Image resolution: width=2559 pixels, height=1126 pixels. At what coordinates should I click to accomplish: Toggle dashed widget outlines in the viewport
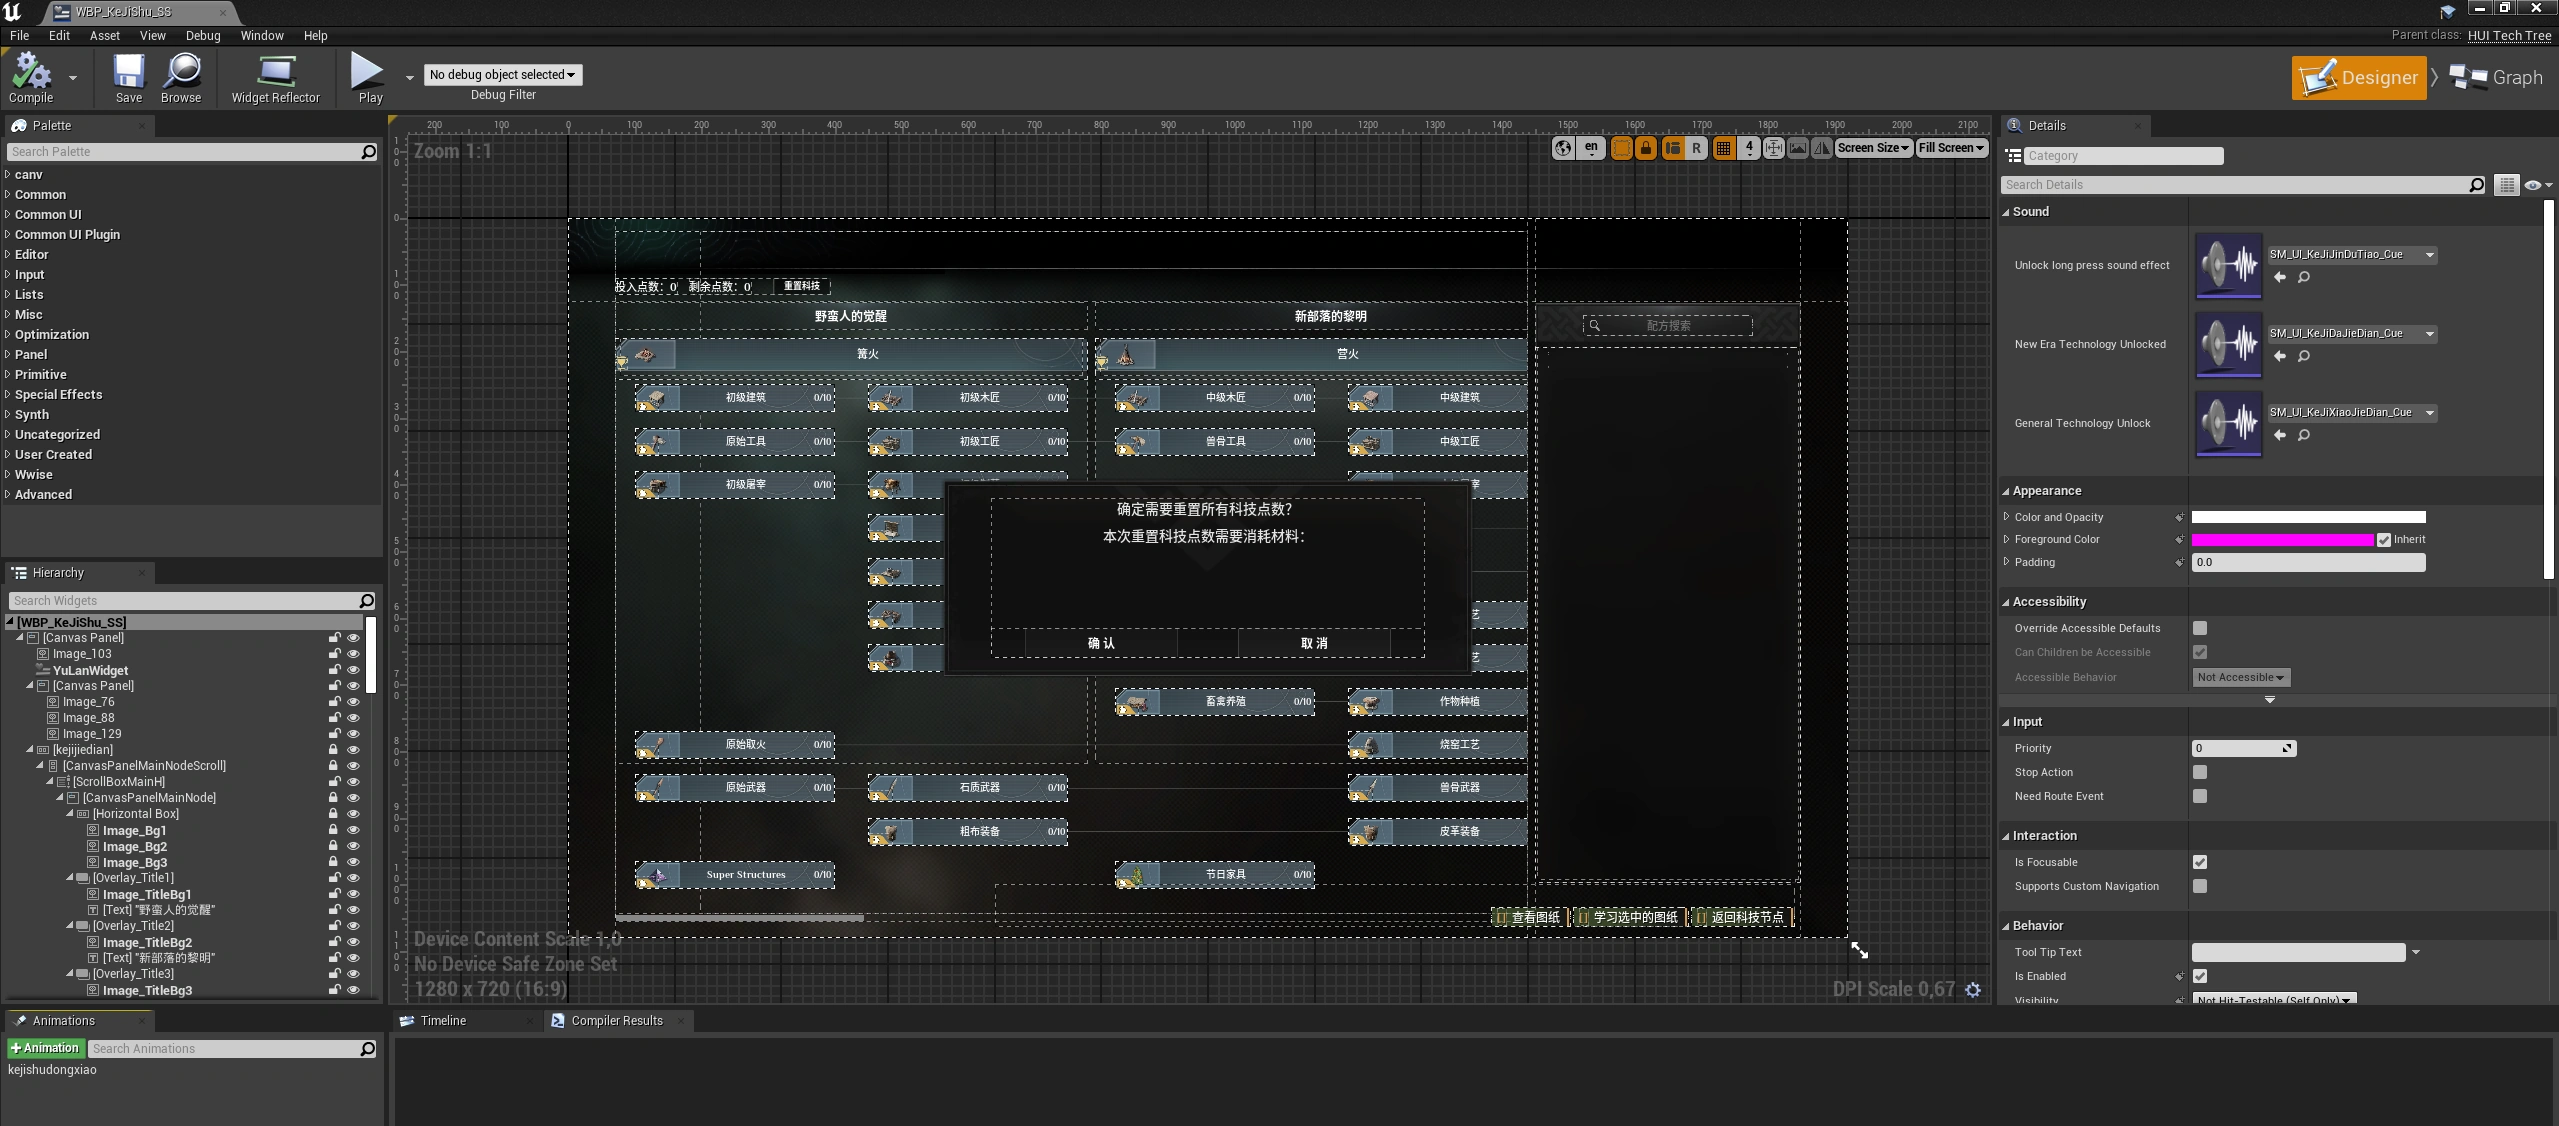pos(1621,148)
